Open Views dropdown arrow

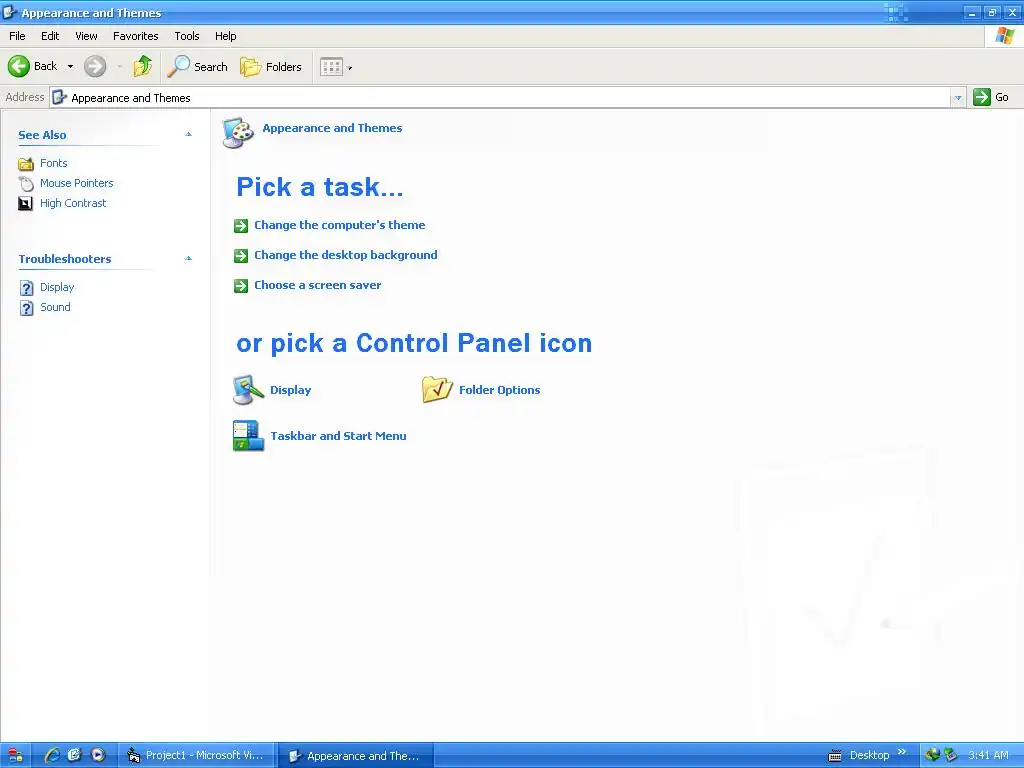click(350, 68)
